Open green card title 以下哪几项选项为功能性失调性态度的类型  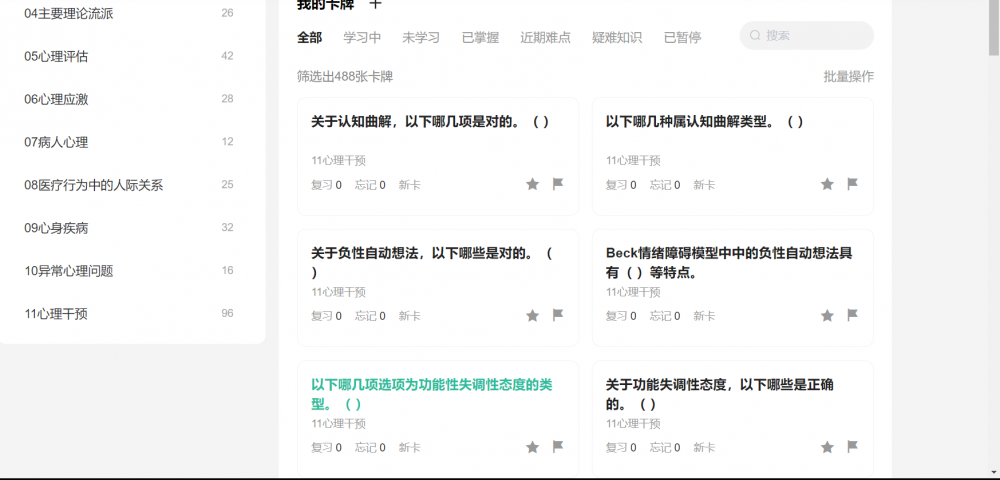432,395
